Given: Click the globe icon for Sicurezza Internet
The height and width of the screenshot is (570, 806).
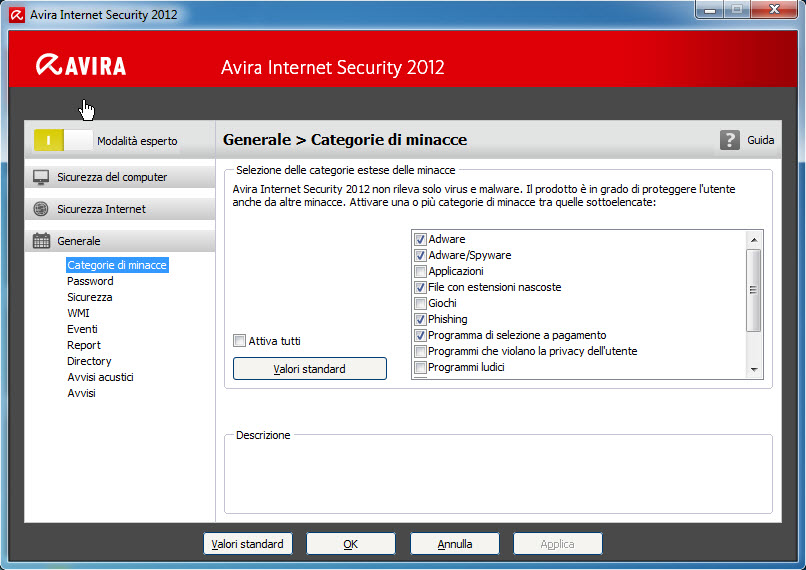Looking at the screenshot, I should point(41,209).
